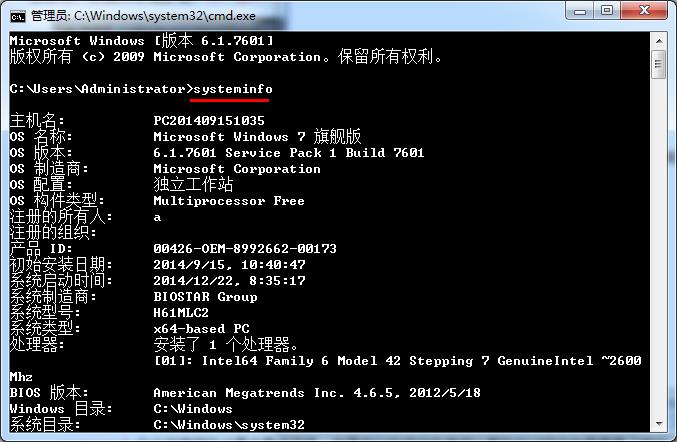The width and height of the screenshot is (677, 442).
Task: Maximize the cmd.exe window
Action: (607, 11)
